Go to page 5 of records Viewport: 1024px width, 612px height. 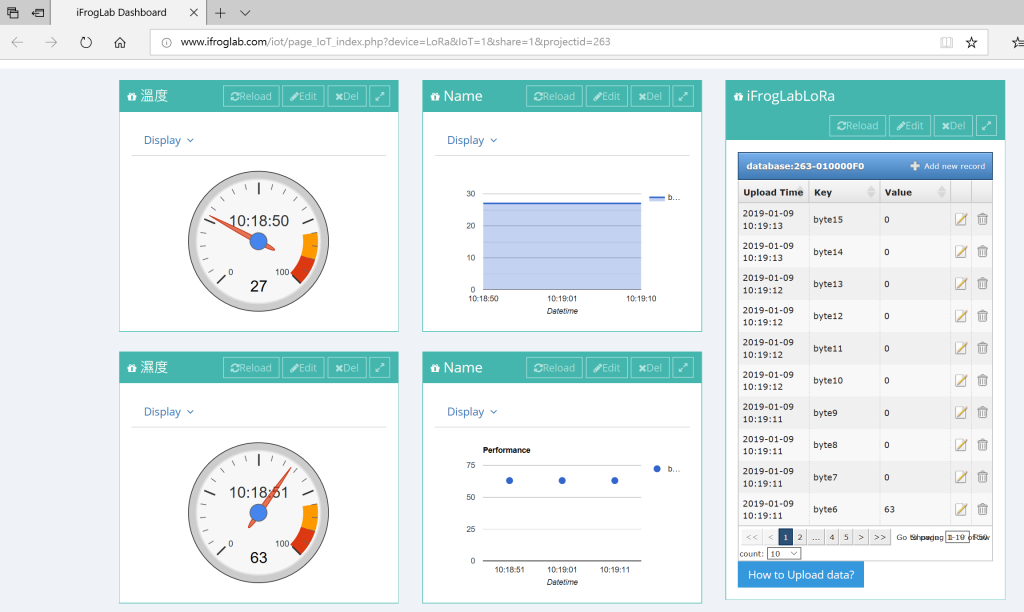pos(846,537)
